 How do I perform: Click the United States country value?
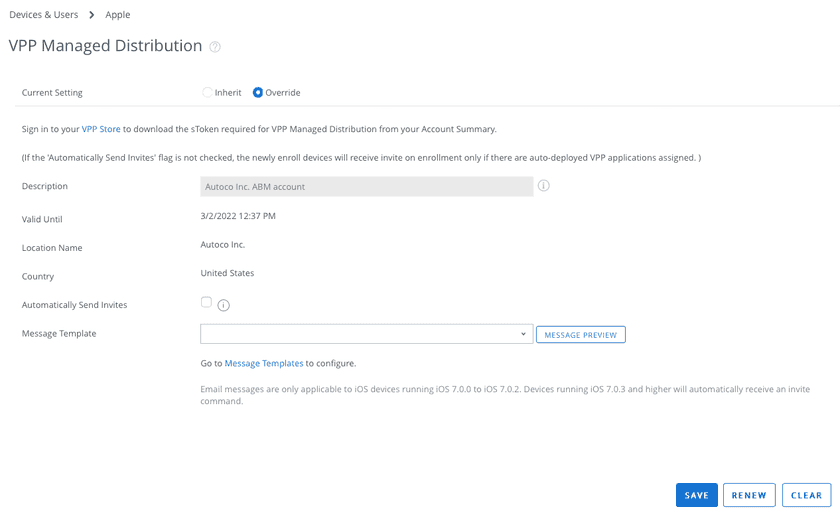click(x=227, y=273)
